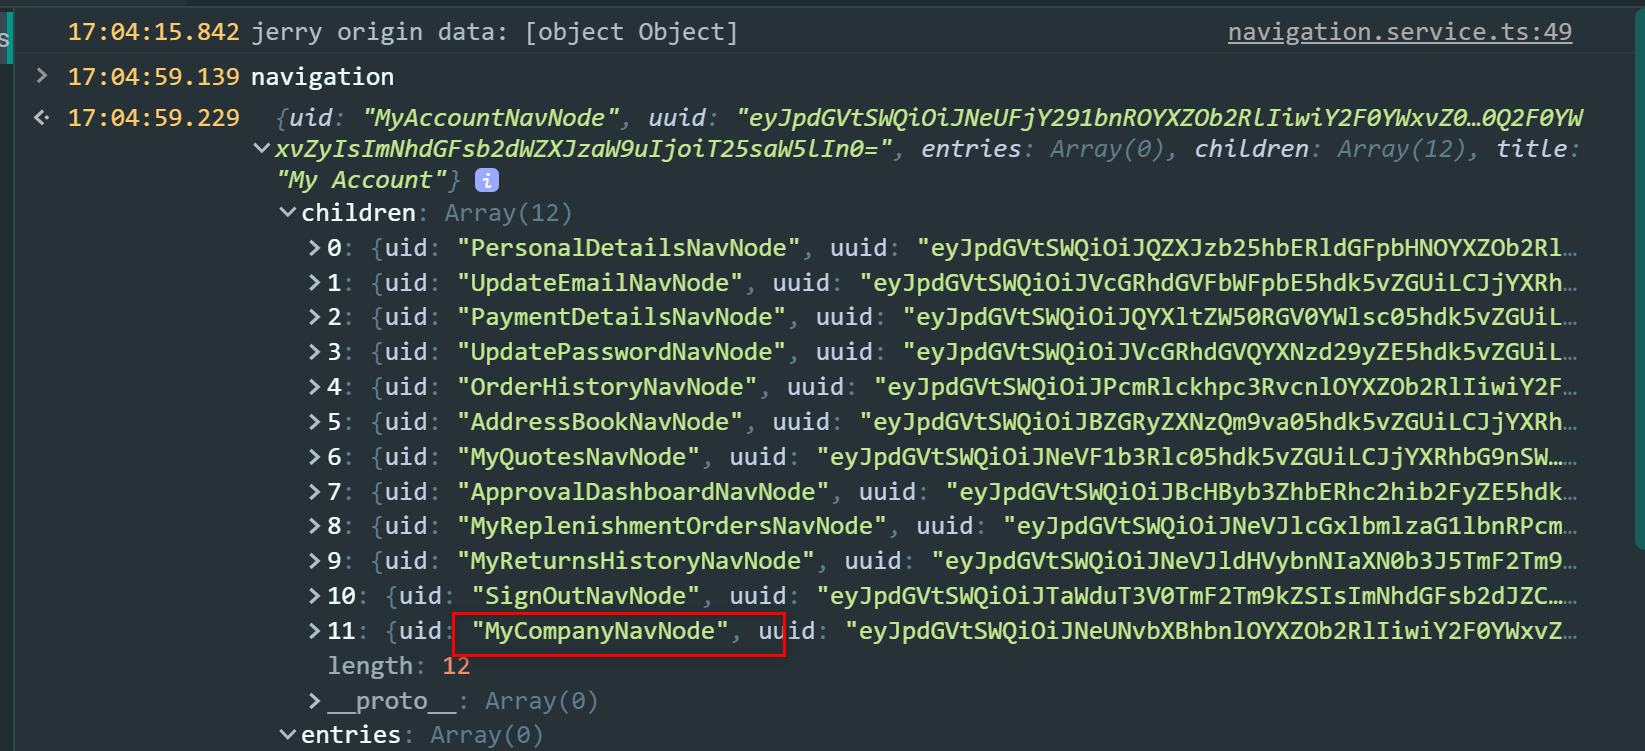Expand child 2 PaymentDetailsNavNode

tap(315, 317)
